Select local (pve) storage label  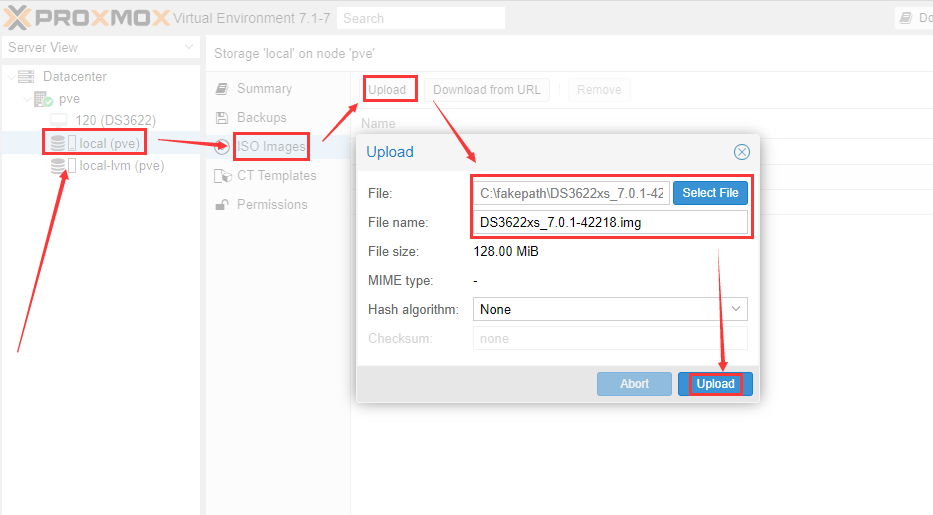point(109,144)
